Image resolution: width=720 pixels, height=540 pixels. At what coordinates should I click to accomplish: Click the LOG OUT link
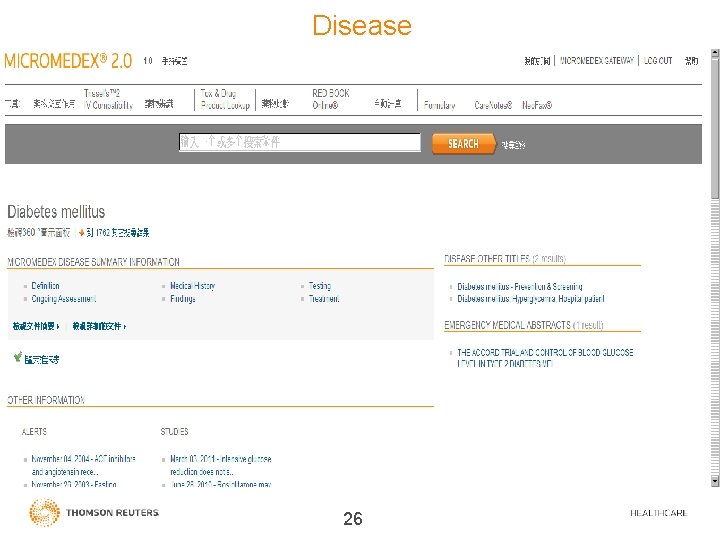[x=658, y=61]
